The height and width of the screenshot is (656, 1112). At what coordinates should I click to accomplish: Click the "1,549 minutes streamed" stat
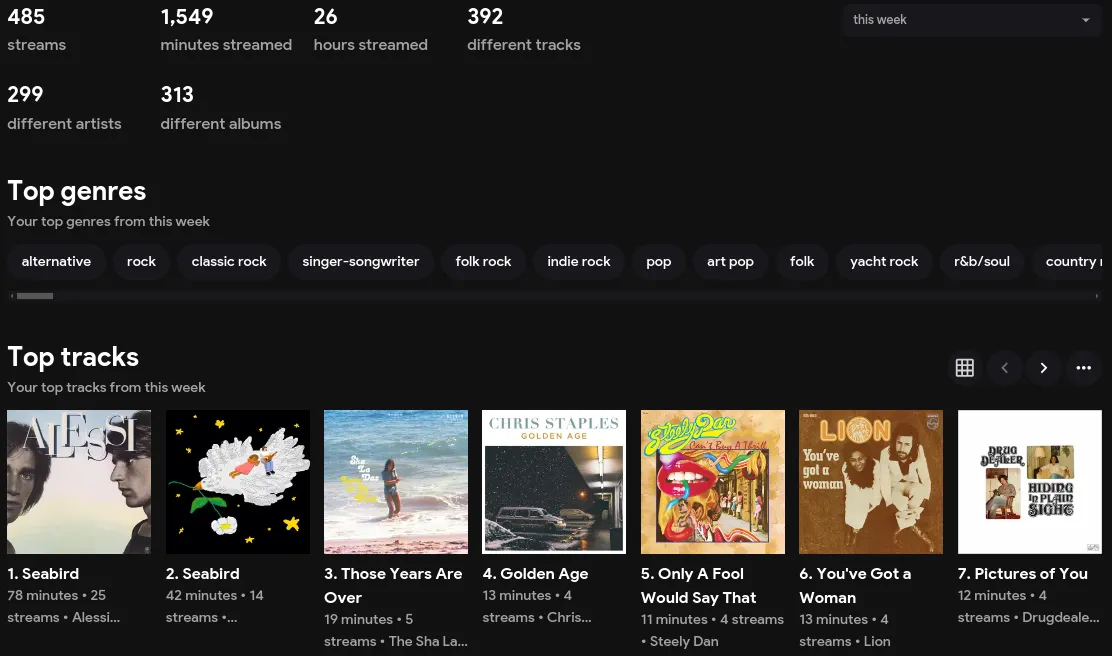(226, 29)
